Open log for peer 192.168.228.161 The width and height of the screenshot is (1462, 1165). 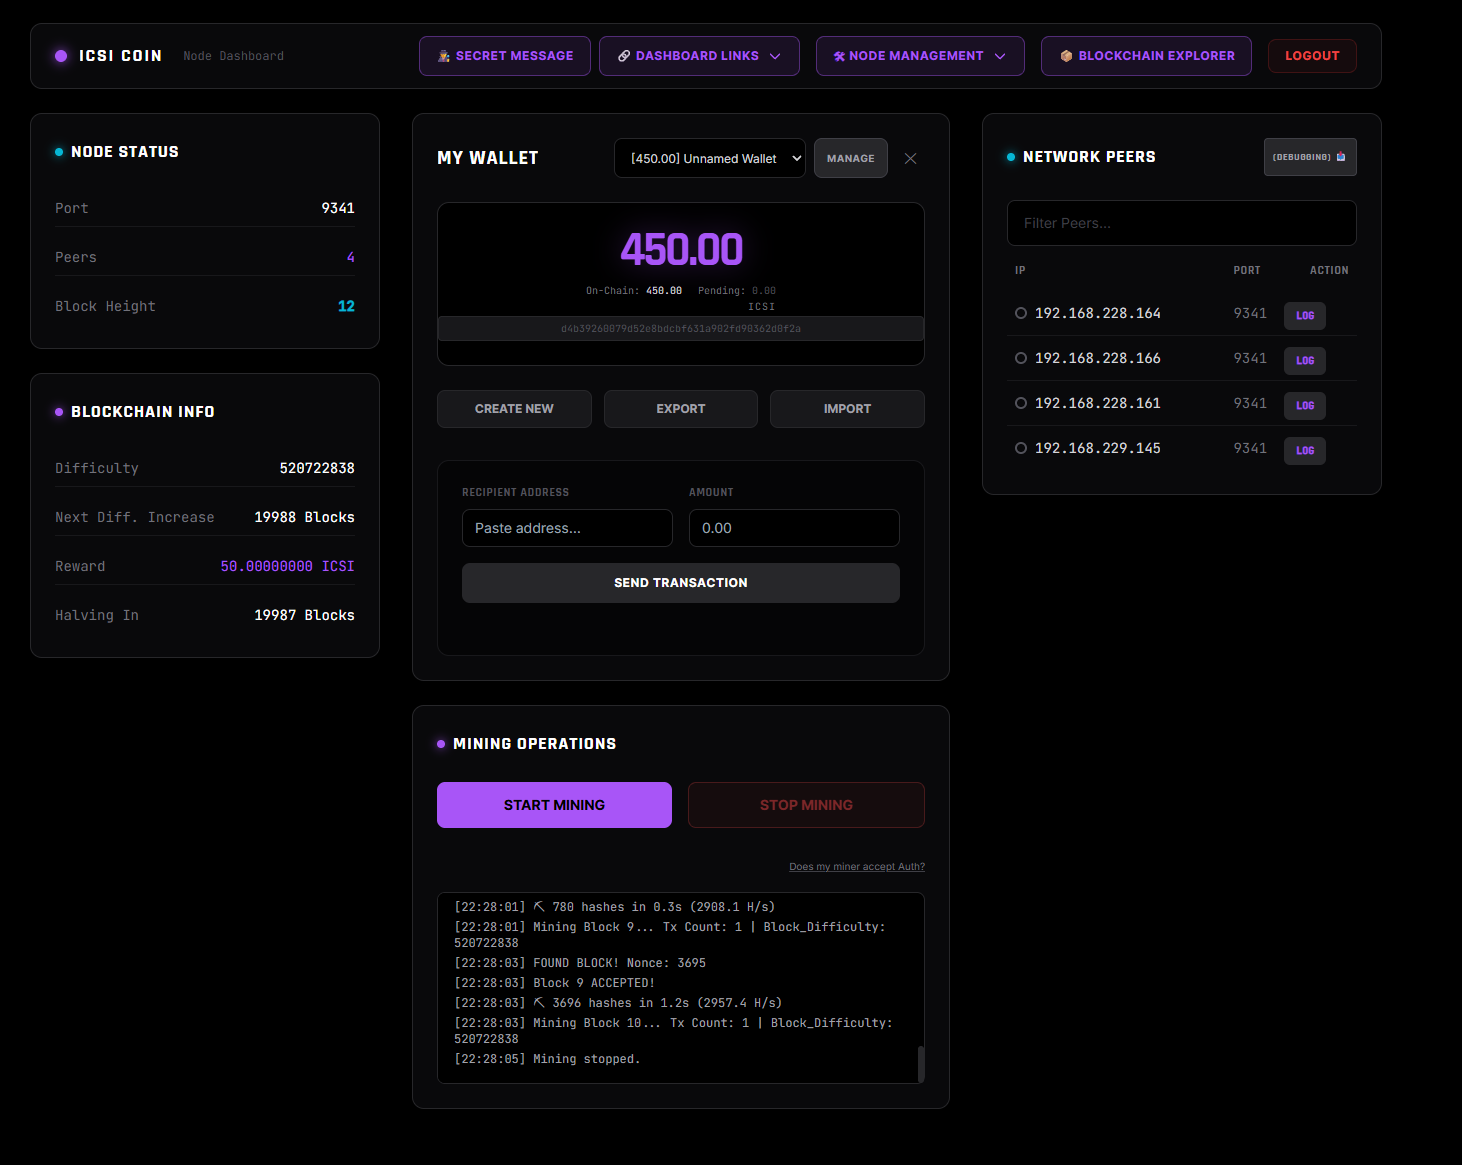(1305, 406)
